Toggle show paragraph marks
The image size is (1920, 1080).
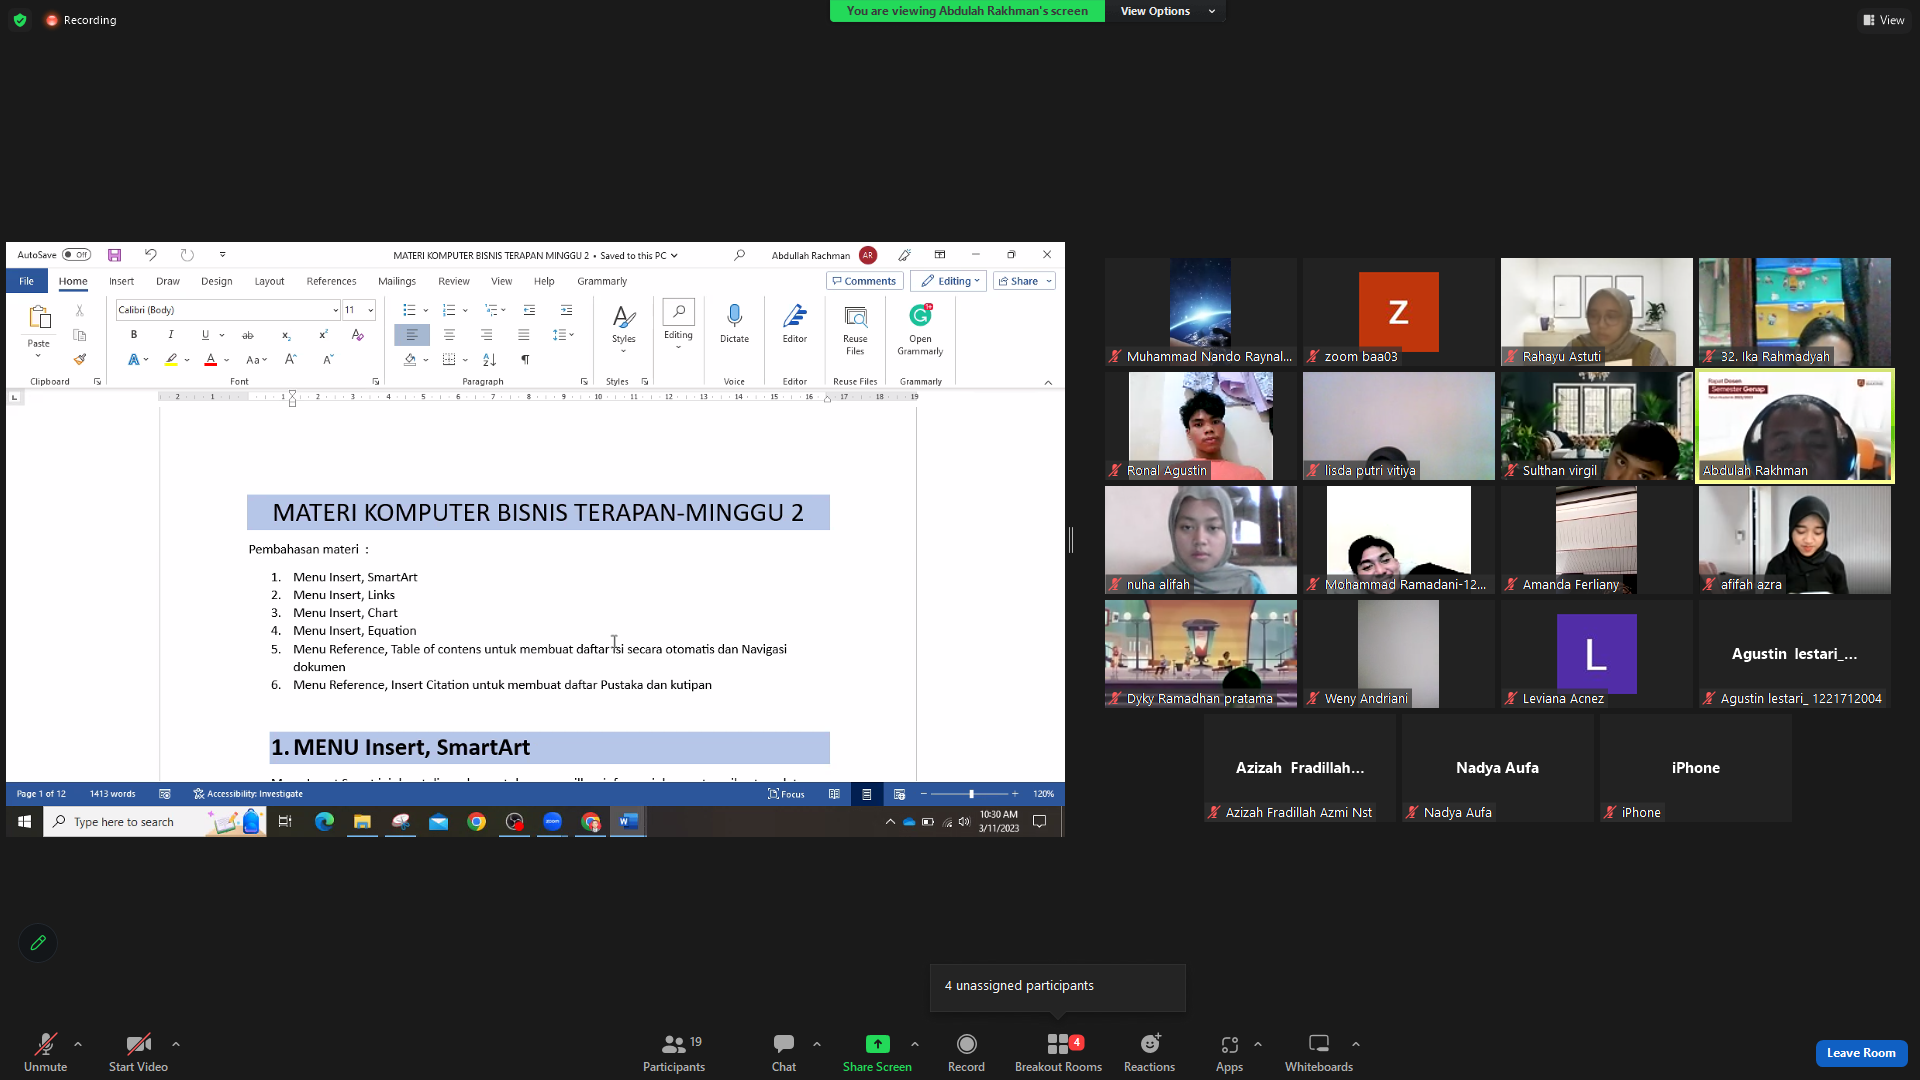click(525, 360)
